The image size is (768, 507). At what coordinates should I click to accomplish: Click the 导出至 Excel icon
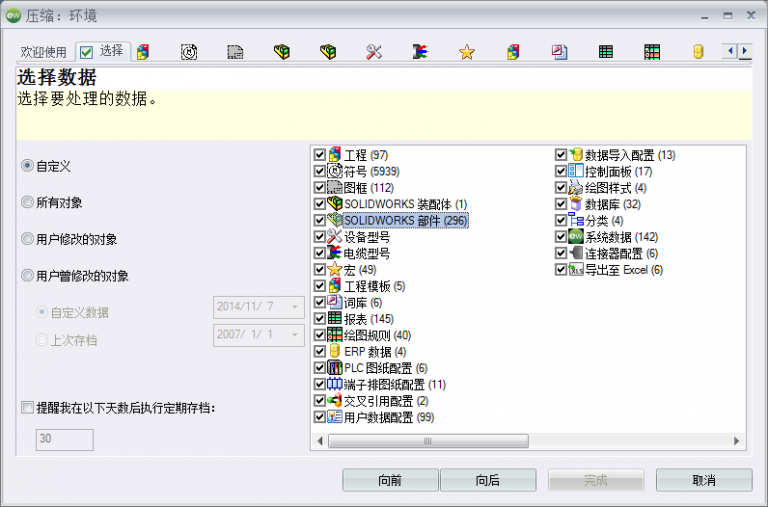point(576,269)
